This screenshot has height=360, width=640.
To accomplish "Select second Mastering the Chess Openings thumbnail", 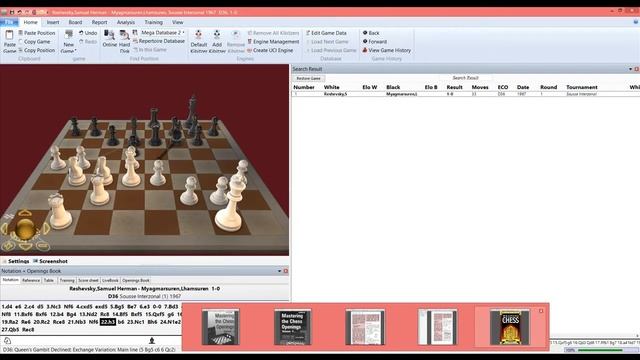I will [x=292, y=327].
